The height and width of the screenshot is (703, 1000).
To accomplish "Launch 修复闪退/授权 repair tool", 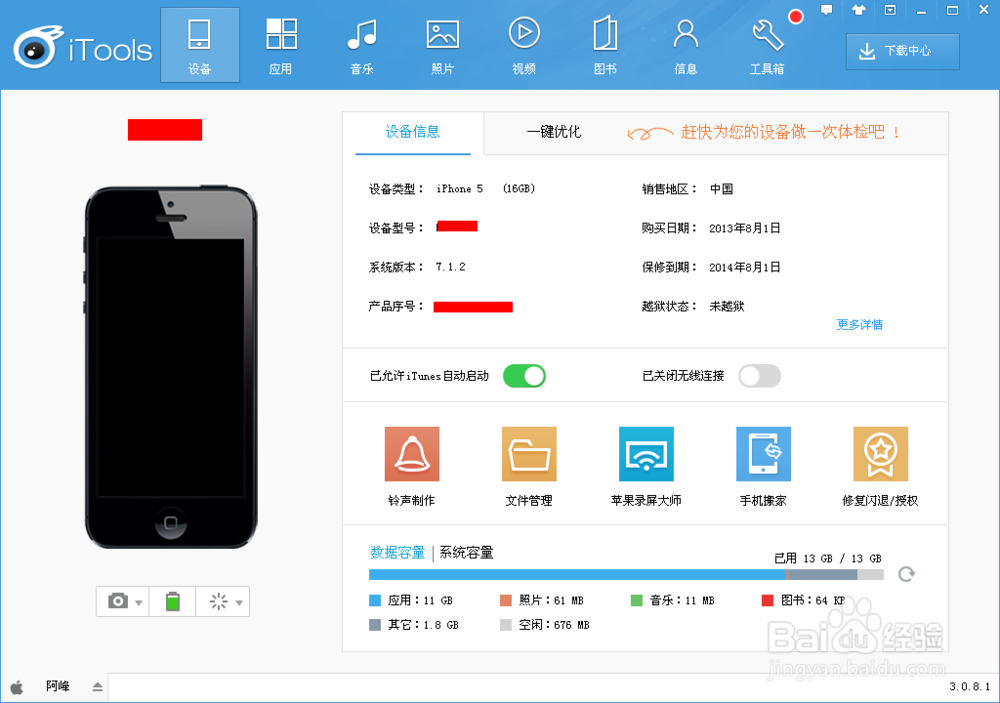I will [881, 466].
